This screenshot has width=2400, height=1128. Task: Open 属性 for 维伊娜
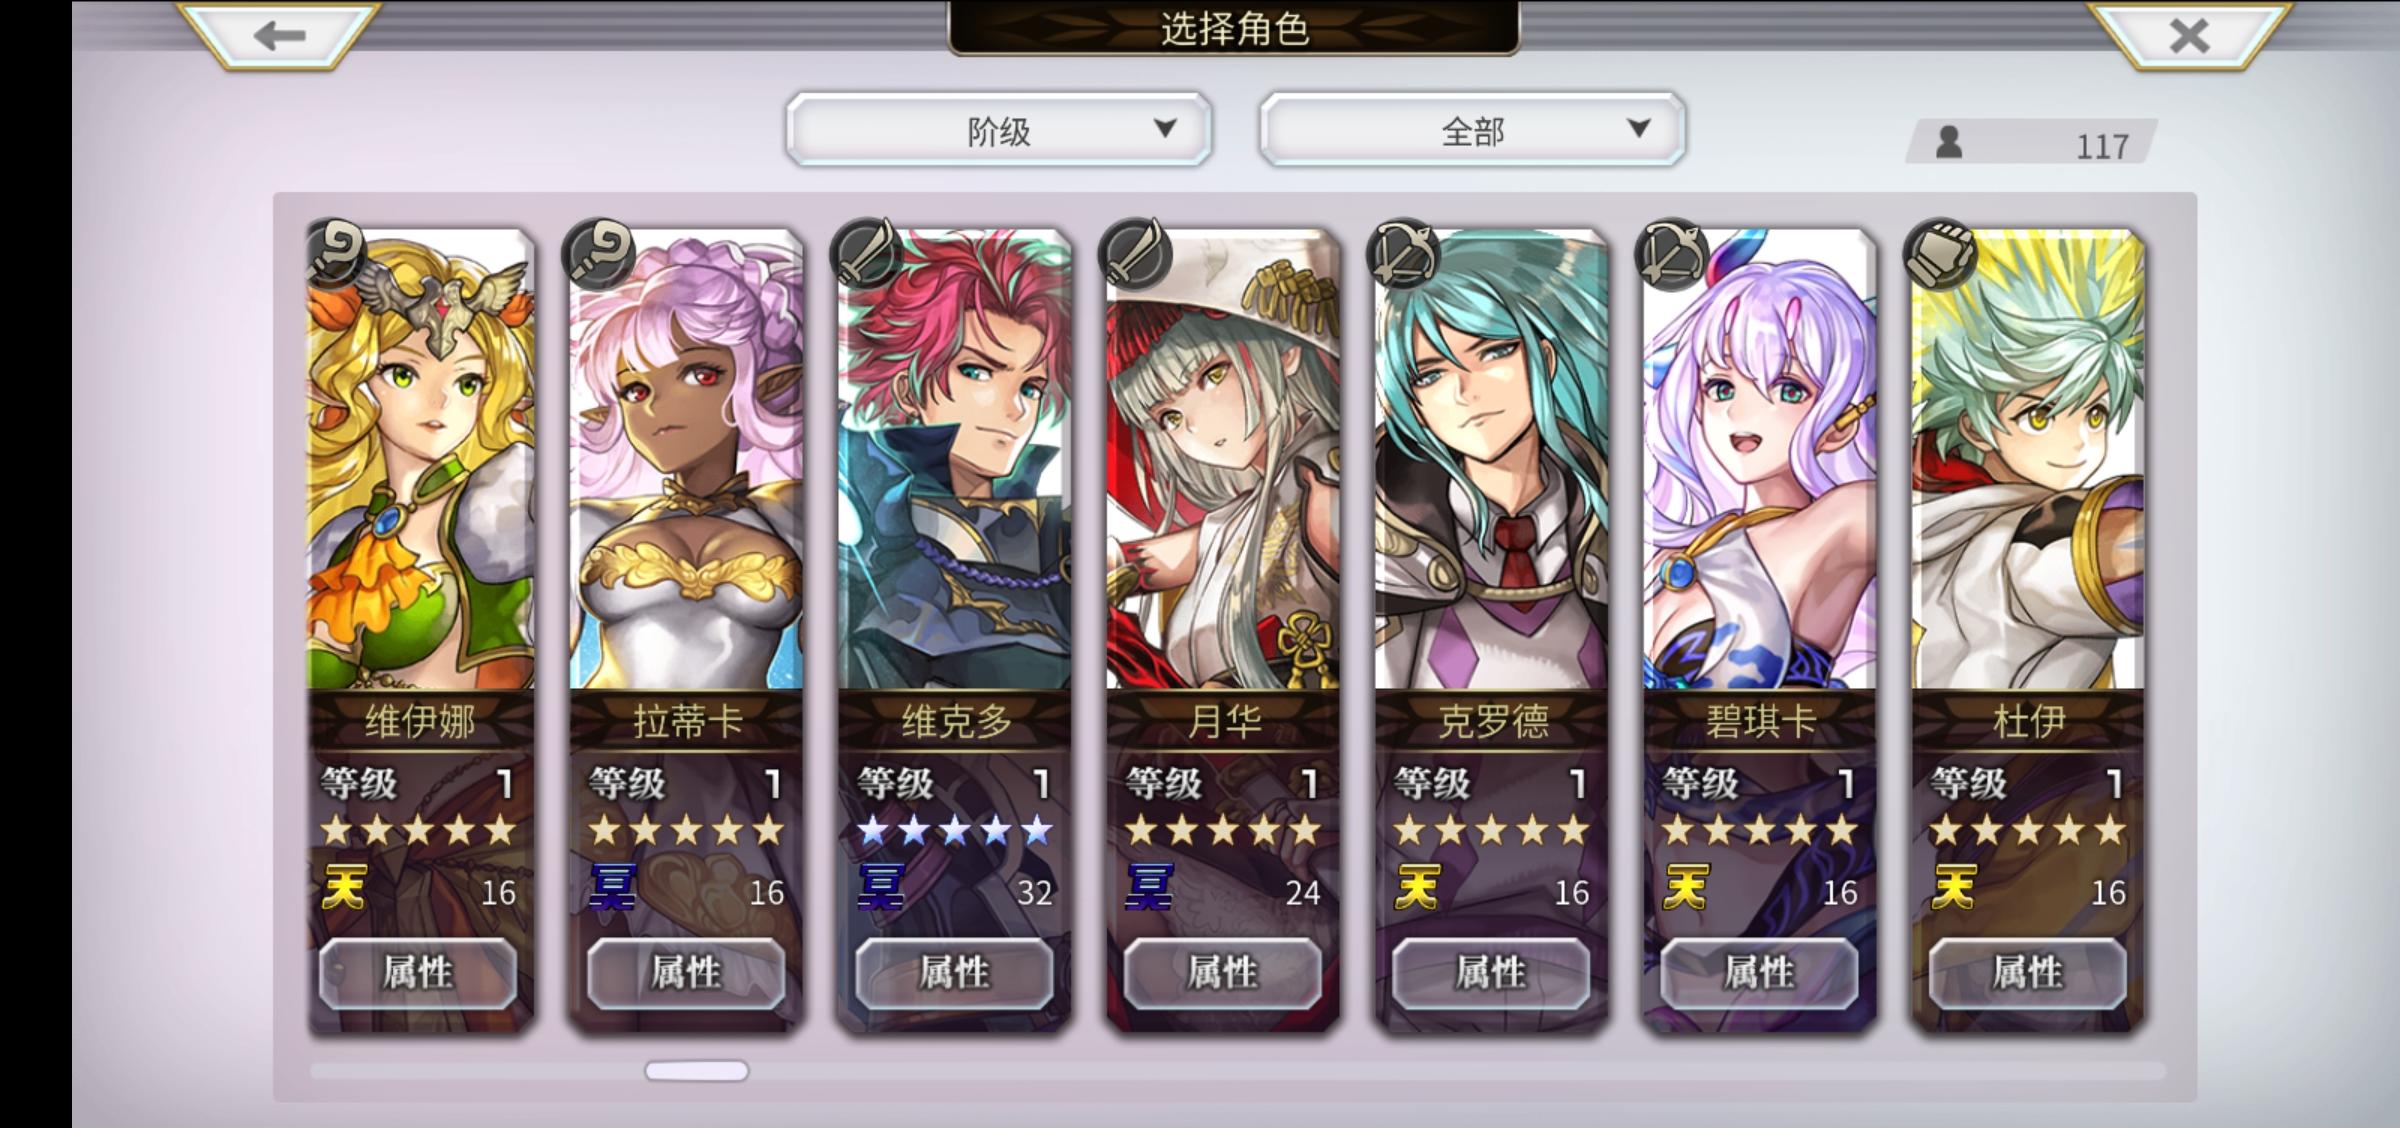tap(418, 972)
